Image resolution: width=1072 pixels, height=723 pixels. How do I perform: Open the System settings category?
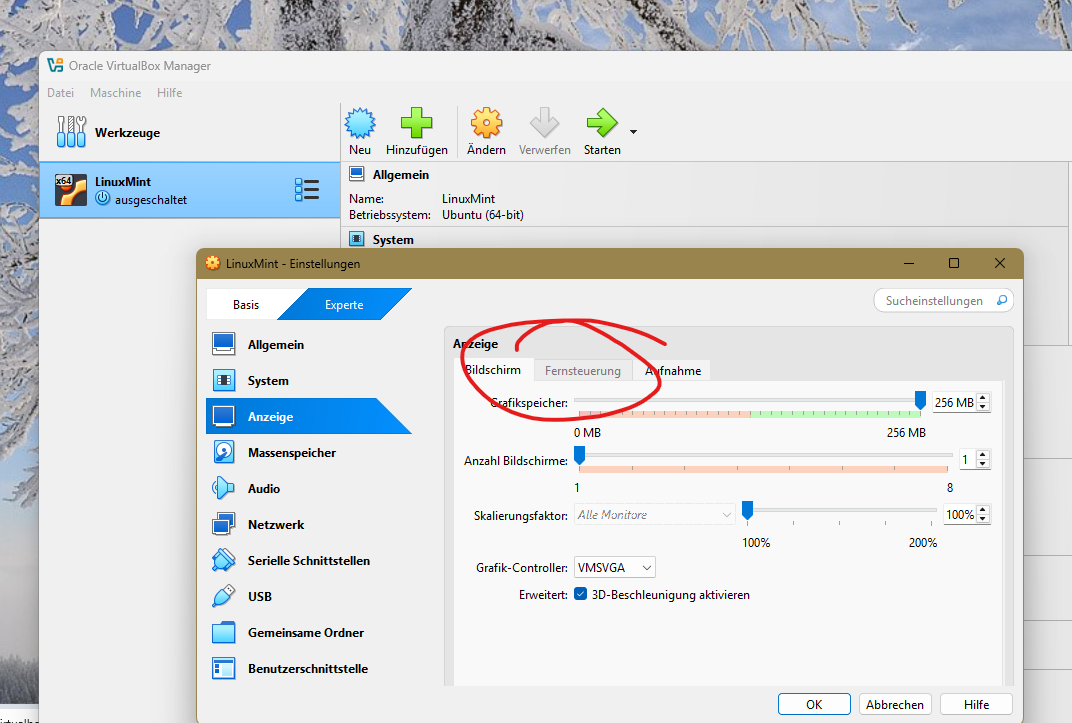(x=308, y=381)
